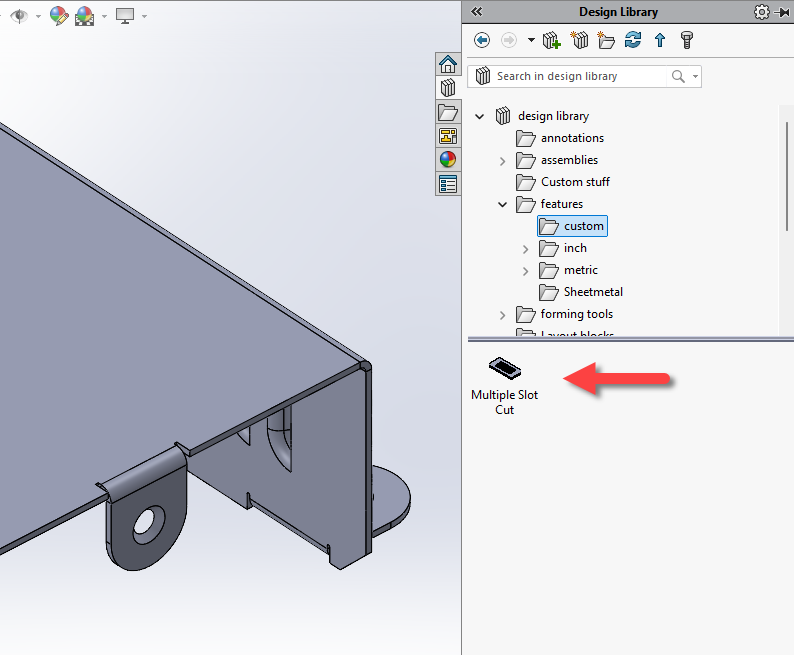Click Create New Folder icon
Viewport: 794px width, 655px height.
coord(606,40)
